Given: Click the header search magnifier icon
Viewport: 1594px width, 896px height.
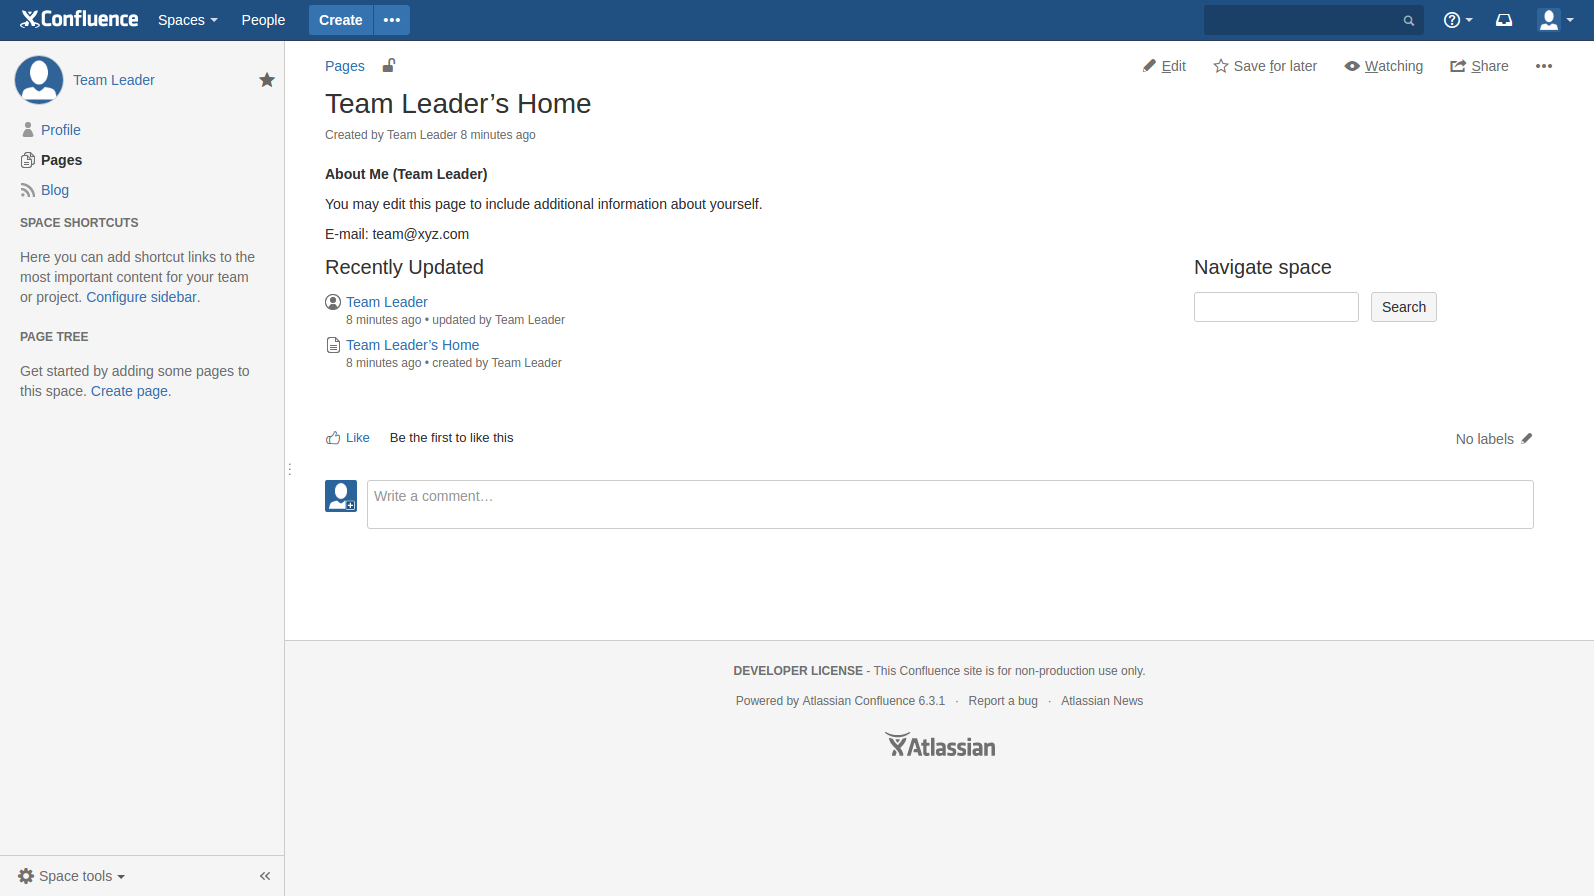Looking at the screenshot, I should pos(1408,21).
